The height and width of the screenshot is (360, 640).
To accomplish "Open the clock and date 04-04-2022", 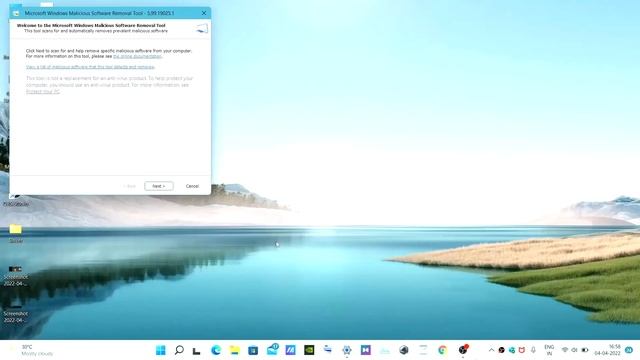I will 608,350.
